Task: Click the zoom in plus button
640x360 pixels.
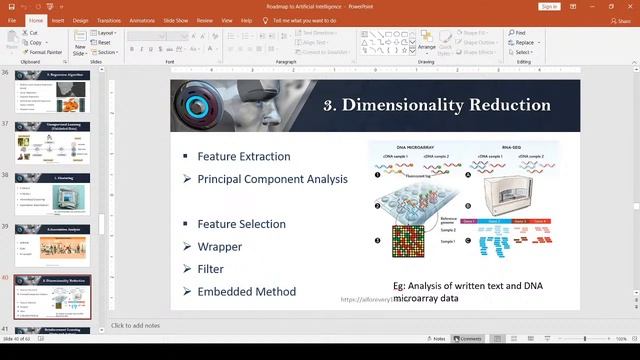Action: pos(609,339)
